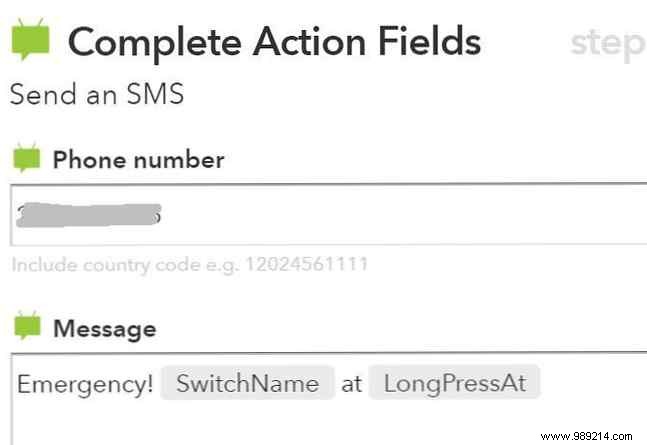Click the Message field label

tap(104, 328)
